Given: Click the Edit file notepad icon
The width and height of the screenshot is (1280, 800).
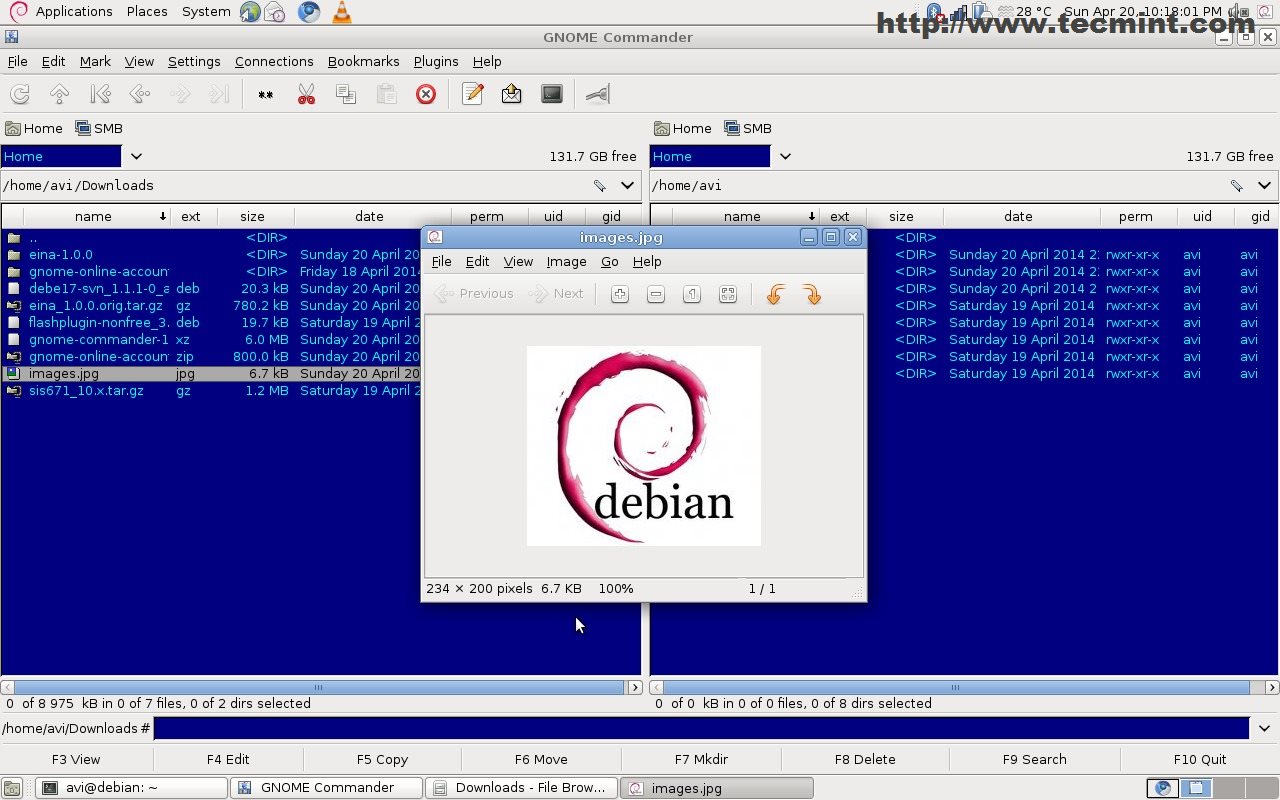Looking at the screenshot, I should click(x=473, y=94).
